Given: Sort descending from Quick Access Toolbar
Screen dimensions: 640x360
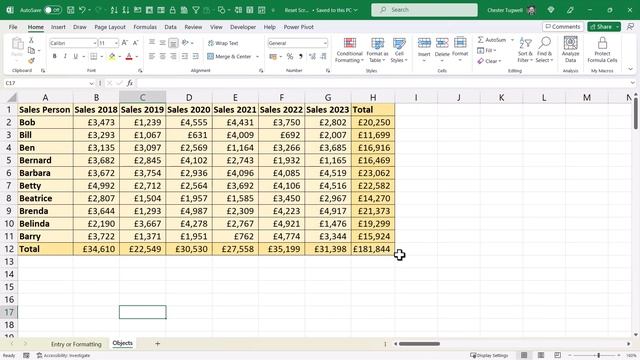Looking at the screenshot, I should tap(126, 10).
